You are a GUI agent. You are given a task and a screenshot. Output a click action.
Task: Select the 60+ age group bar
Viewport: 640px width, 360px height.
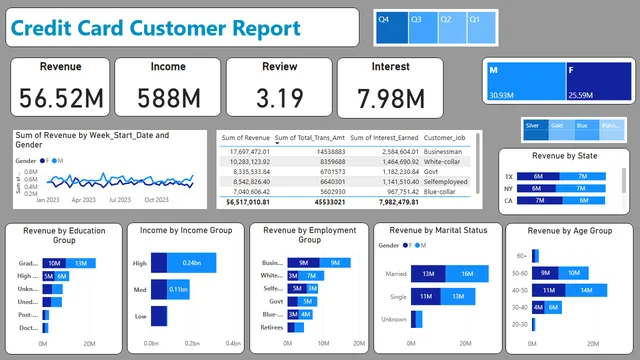point(536,256)
